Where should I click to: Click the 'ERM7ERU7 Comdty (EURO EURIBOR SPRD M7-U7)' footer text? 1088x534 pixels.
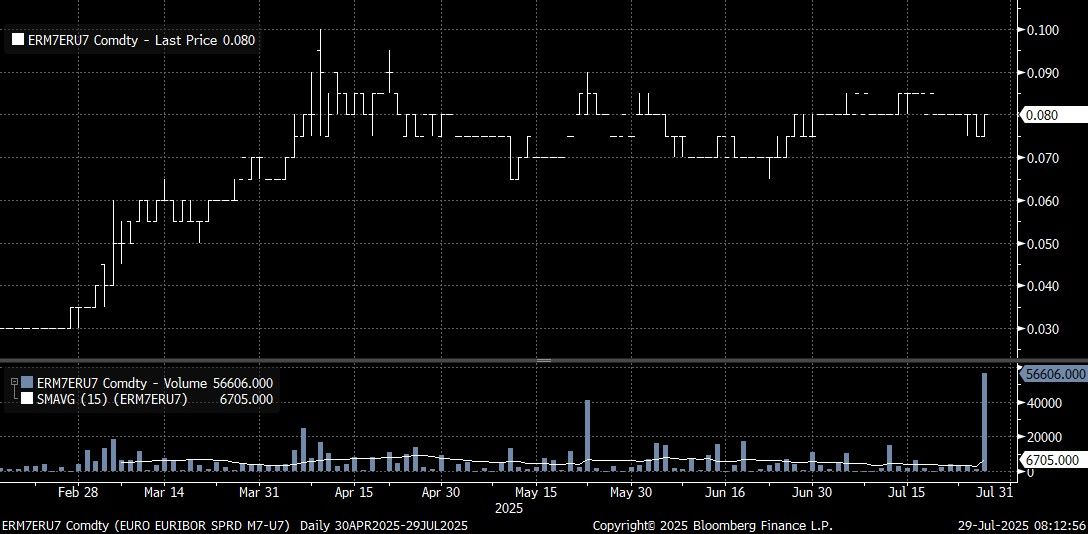tap(148, 526)
